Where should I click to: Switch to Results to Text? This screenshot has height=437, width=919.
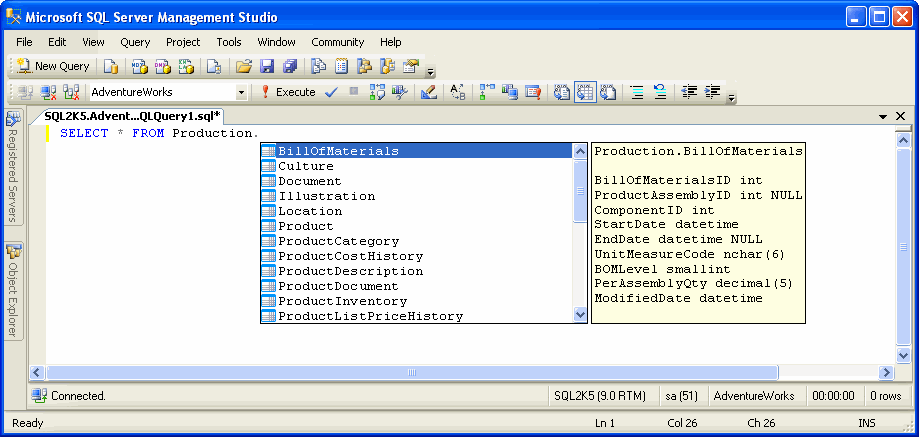[x=562, y=92]
